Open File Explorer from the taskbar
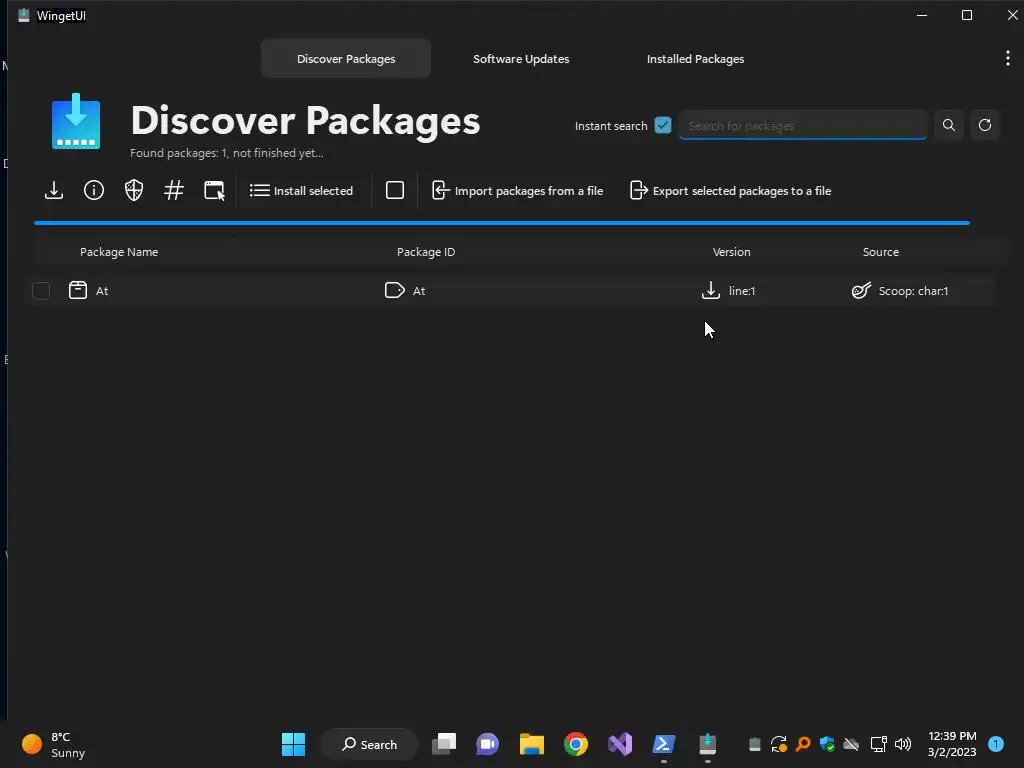 [532, 744]
